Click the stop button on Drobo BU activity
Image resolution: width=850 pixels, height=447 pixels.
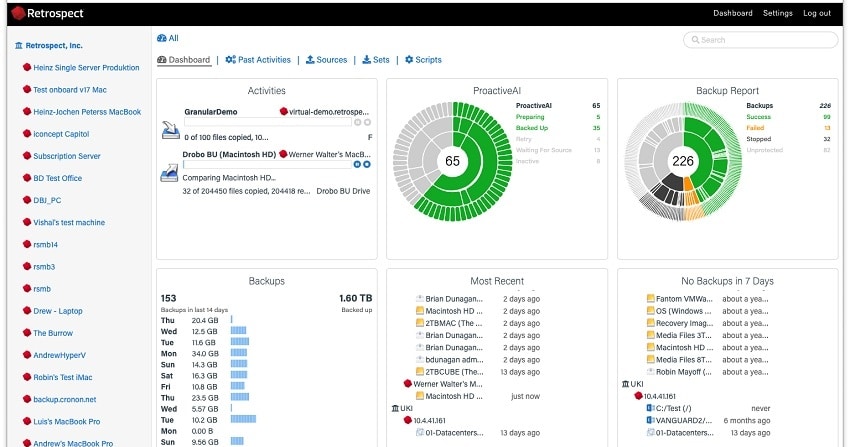point(367,164)
